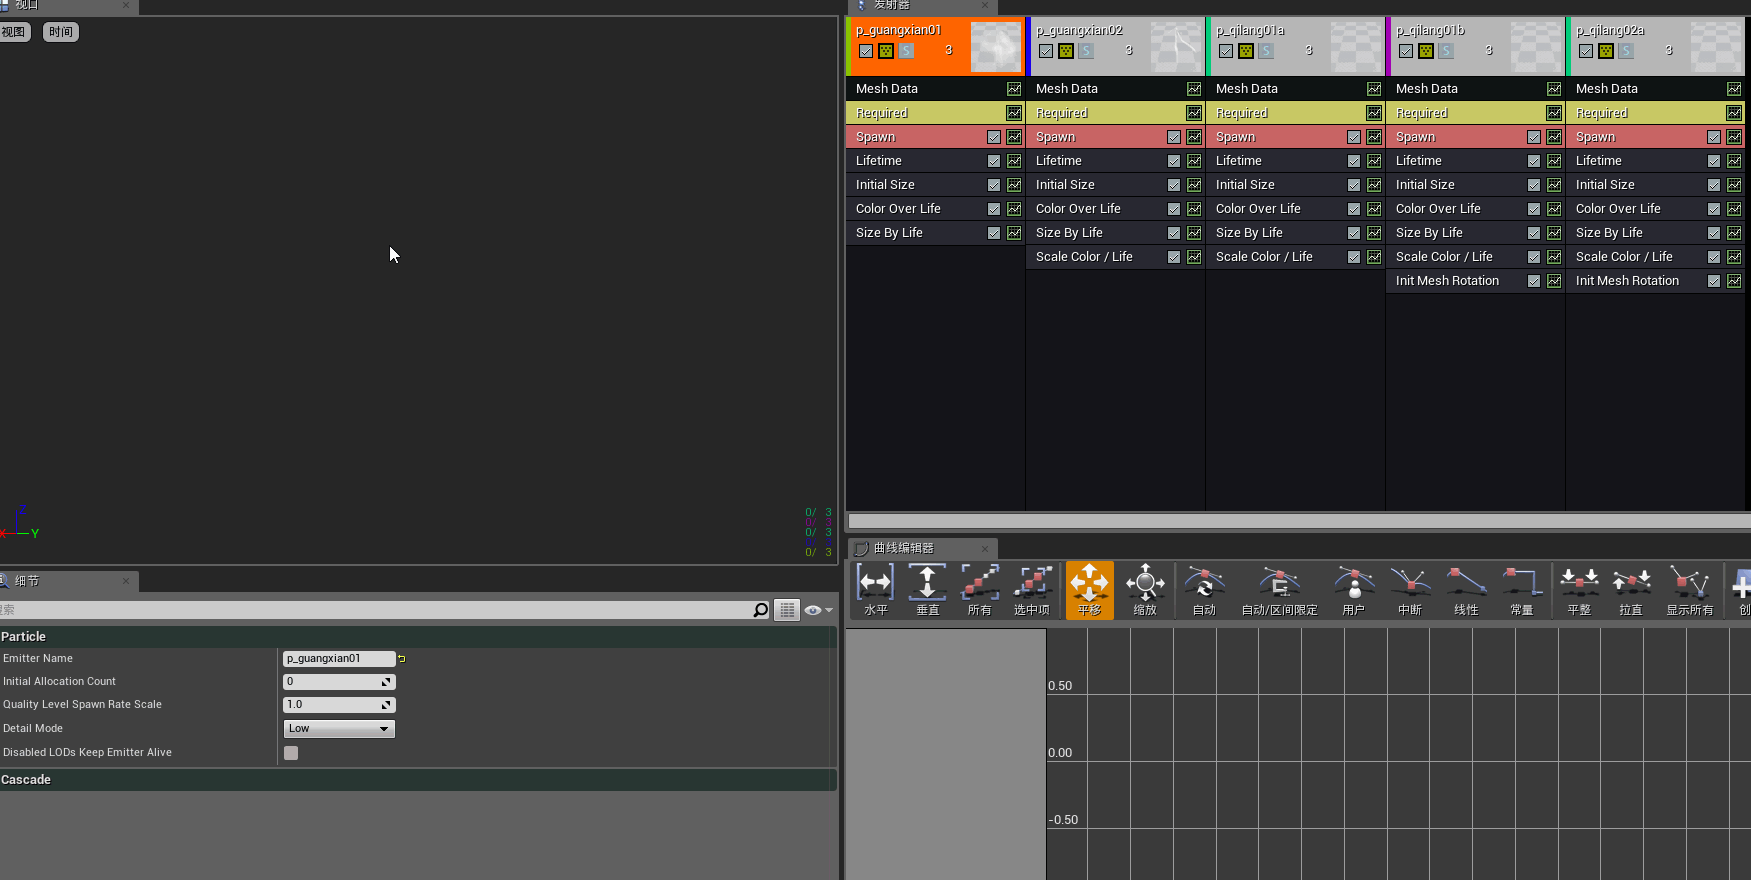This screenshot has width=1751, height=880.
Task: Select p_guangxian01 emitter thumbnail
Action: click(x=996, y=46)
